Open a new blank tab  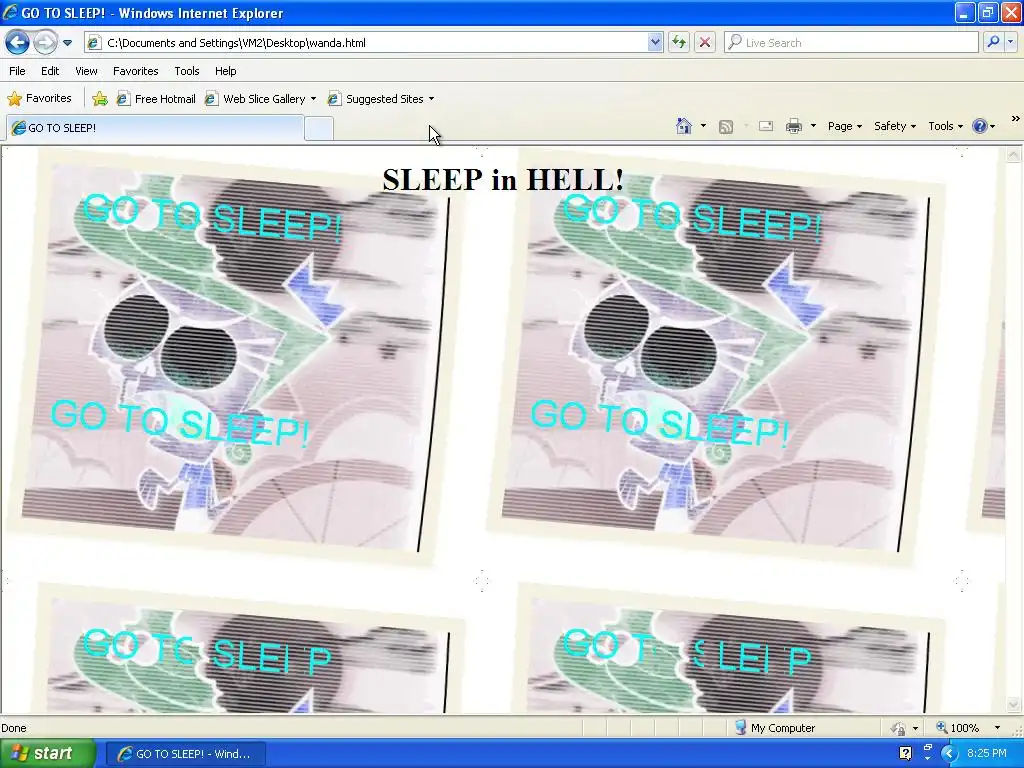click(x=319, y=128)
